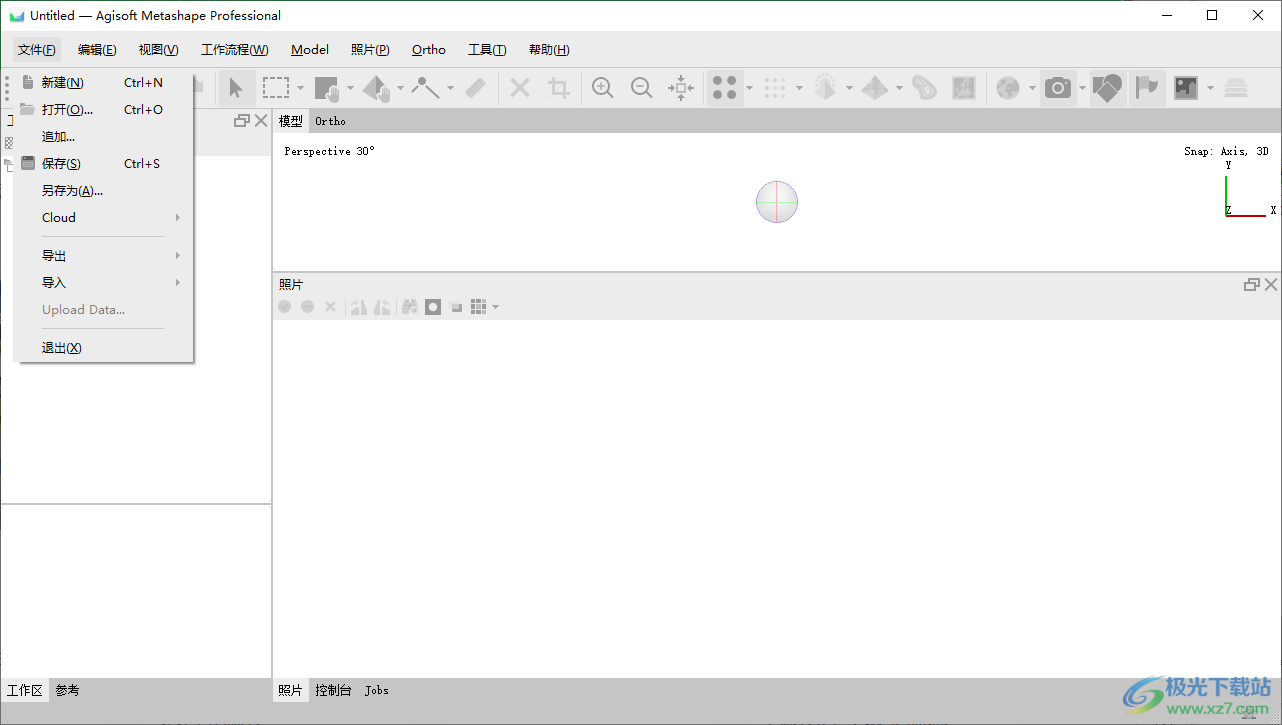This screenshot has width=1282, height=725.
Task: Open photos pane view mode dropdown
Action: 496,307
